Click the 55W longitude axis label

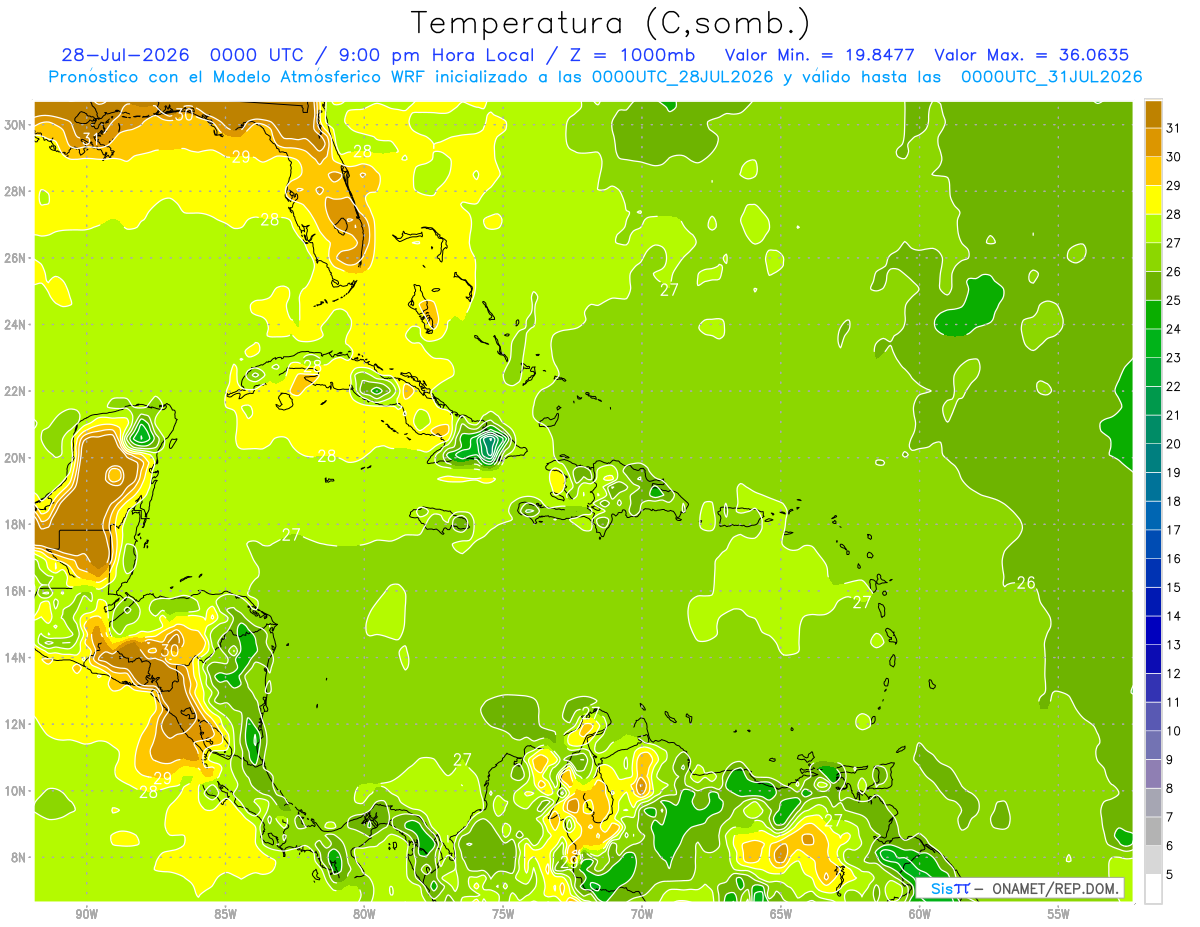pyautogui.click(x=1058, y=913)
